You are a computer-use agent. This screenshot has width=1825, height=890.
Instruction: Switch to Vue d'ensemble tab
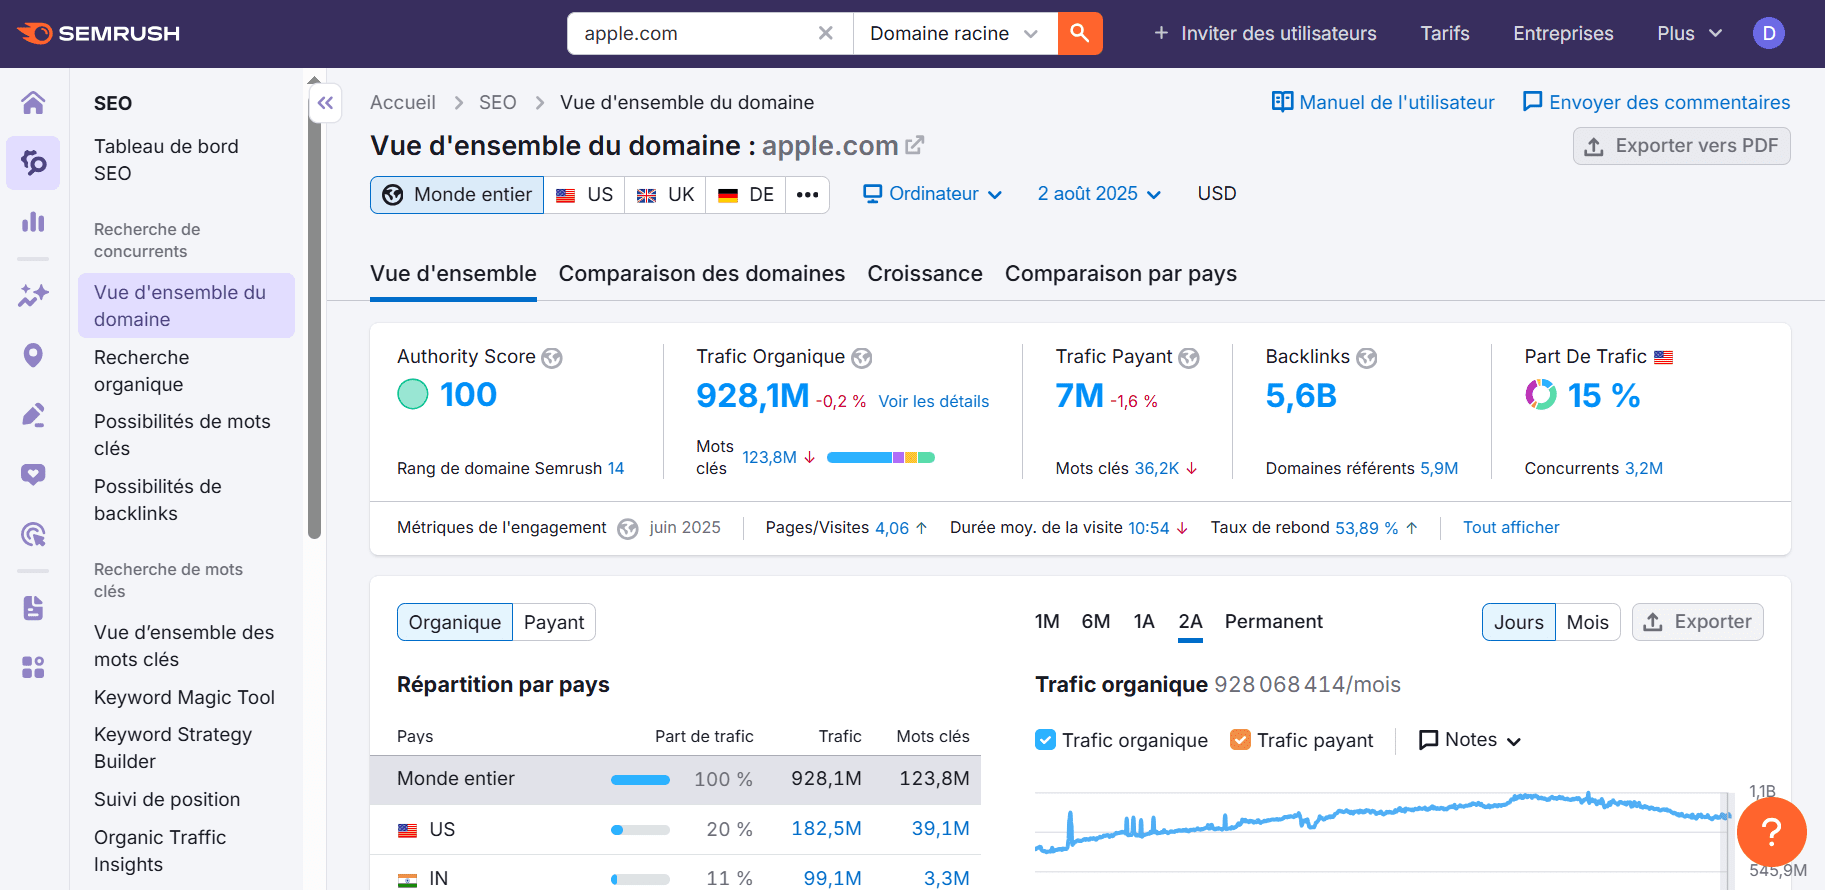(x=453, y=274)
